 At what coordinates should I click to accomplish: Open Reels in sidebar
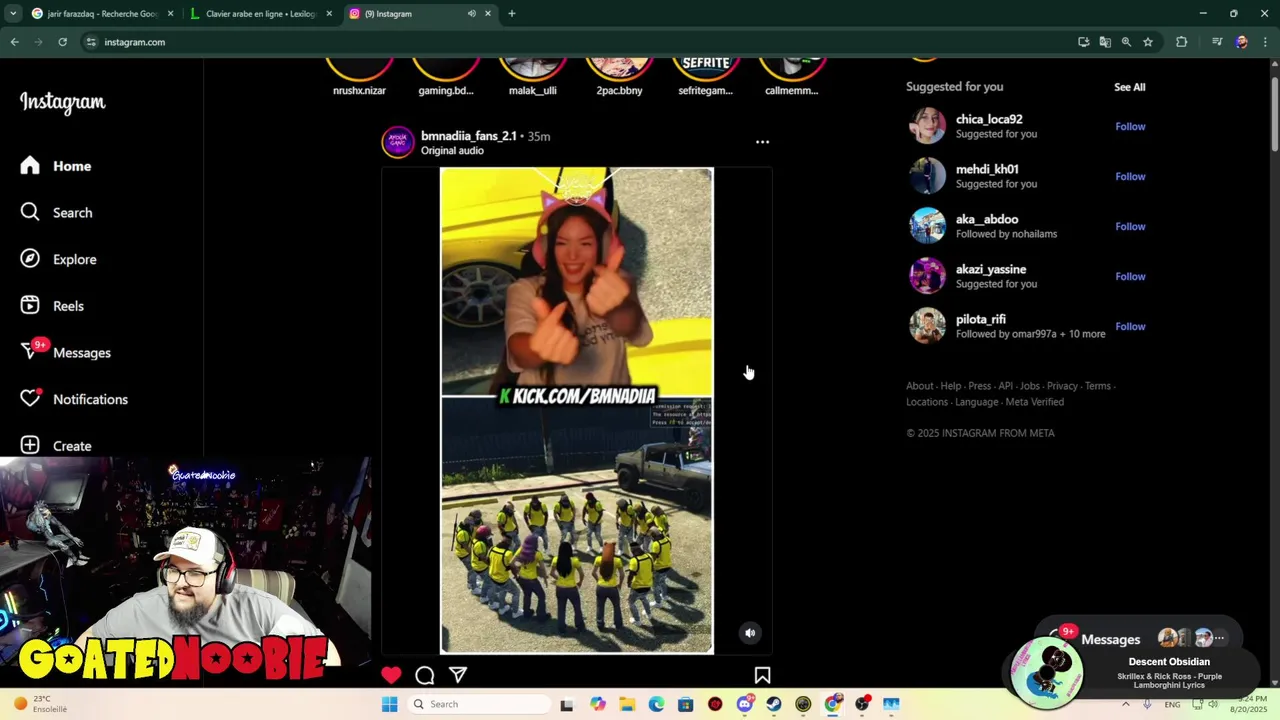52,306
